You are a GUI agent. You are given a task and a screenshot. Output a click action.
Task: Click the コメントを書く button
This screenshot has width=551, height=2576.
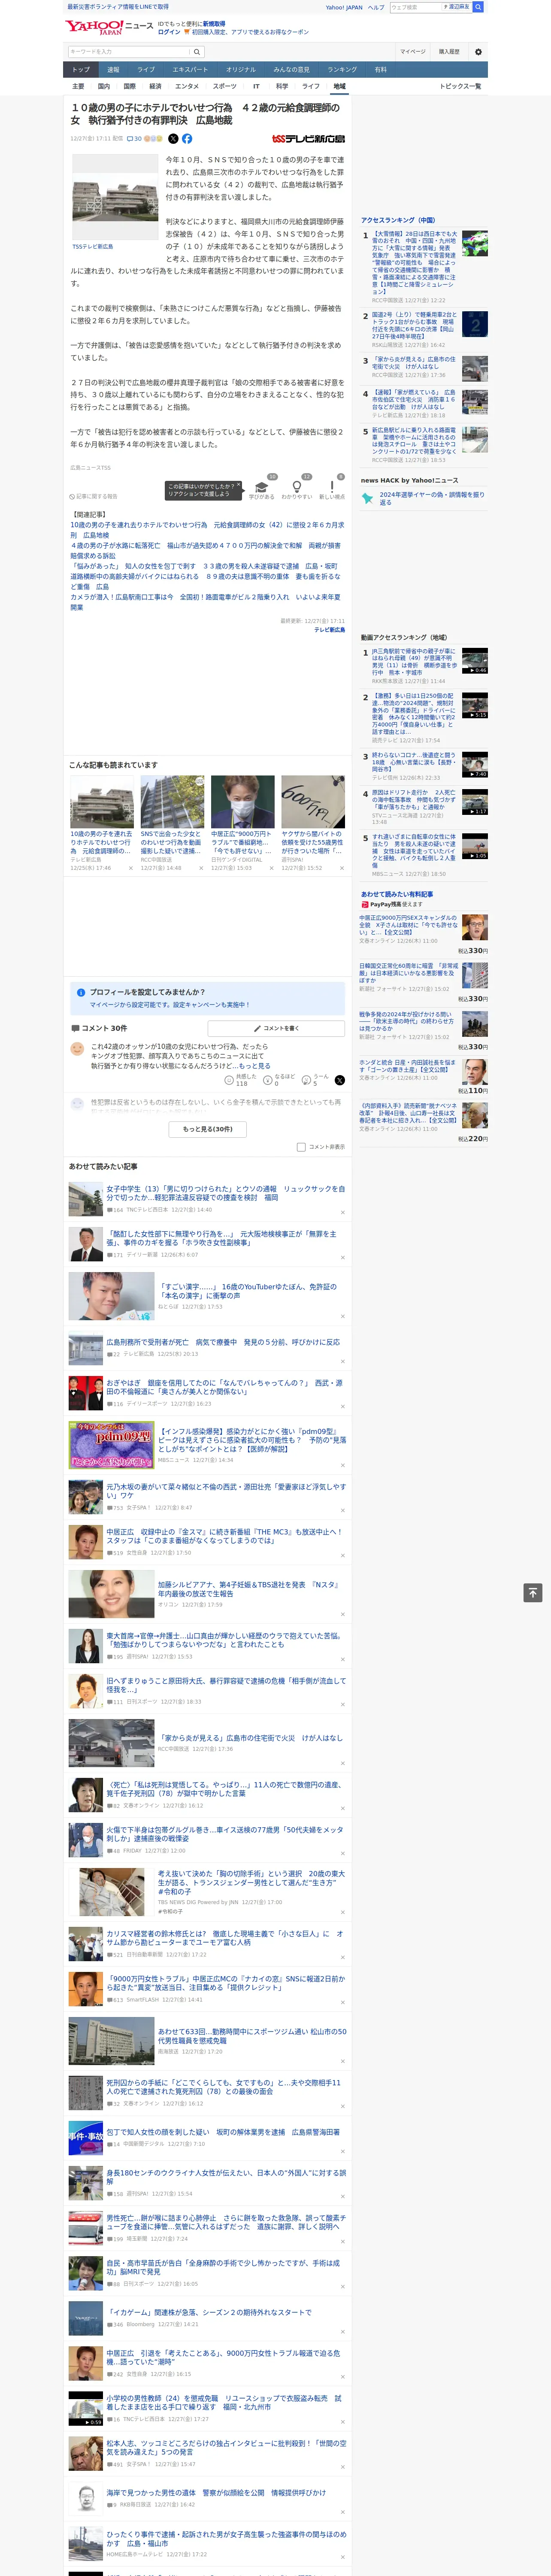(276, 1028)
